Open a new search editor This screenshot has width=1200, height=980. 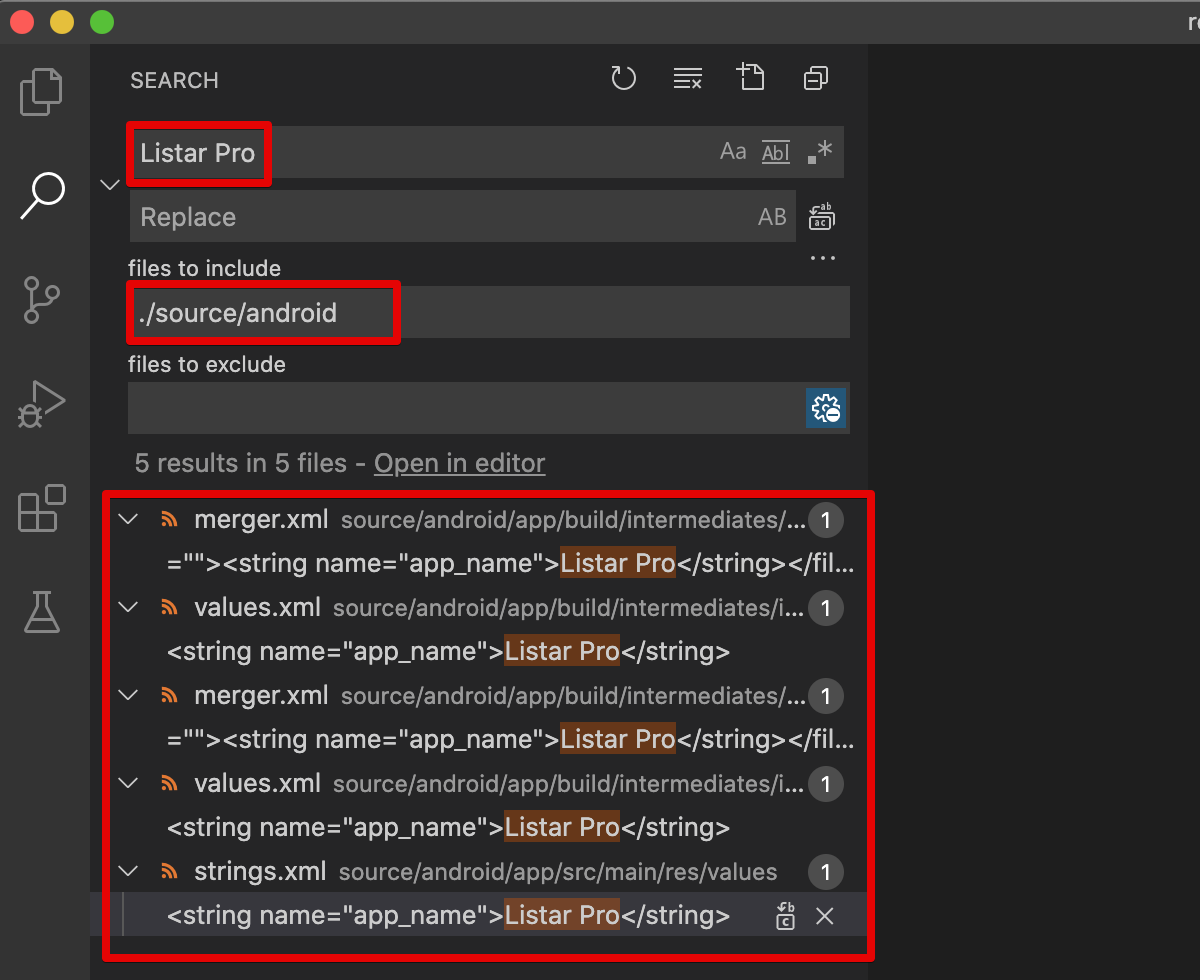click(x=751, y=77)
